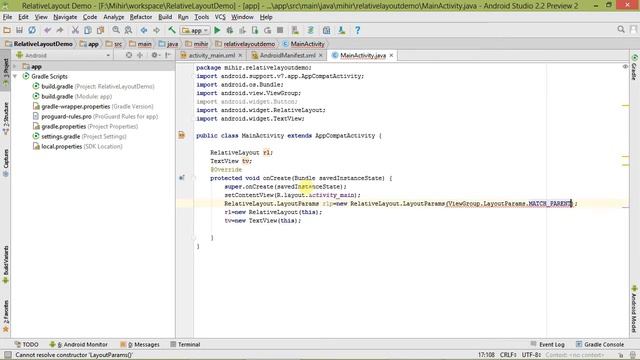
Task: Open the Gradle right side tab
Action: 634,67
